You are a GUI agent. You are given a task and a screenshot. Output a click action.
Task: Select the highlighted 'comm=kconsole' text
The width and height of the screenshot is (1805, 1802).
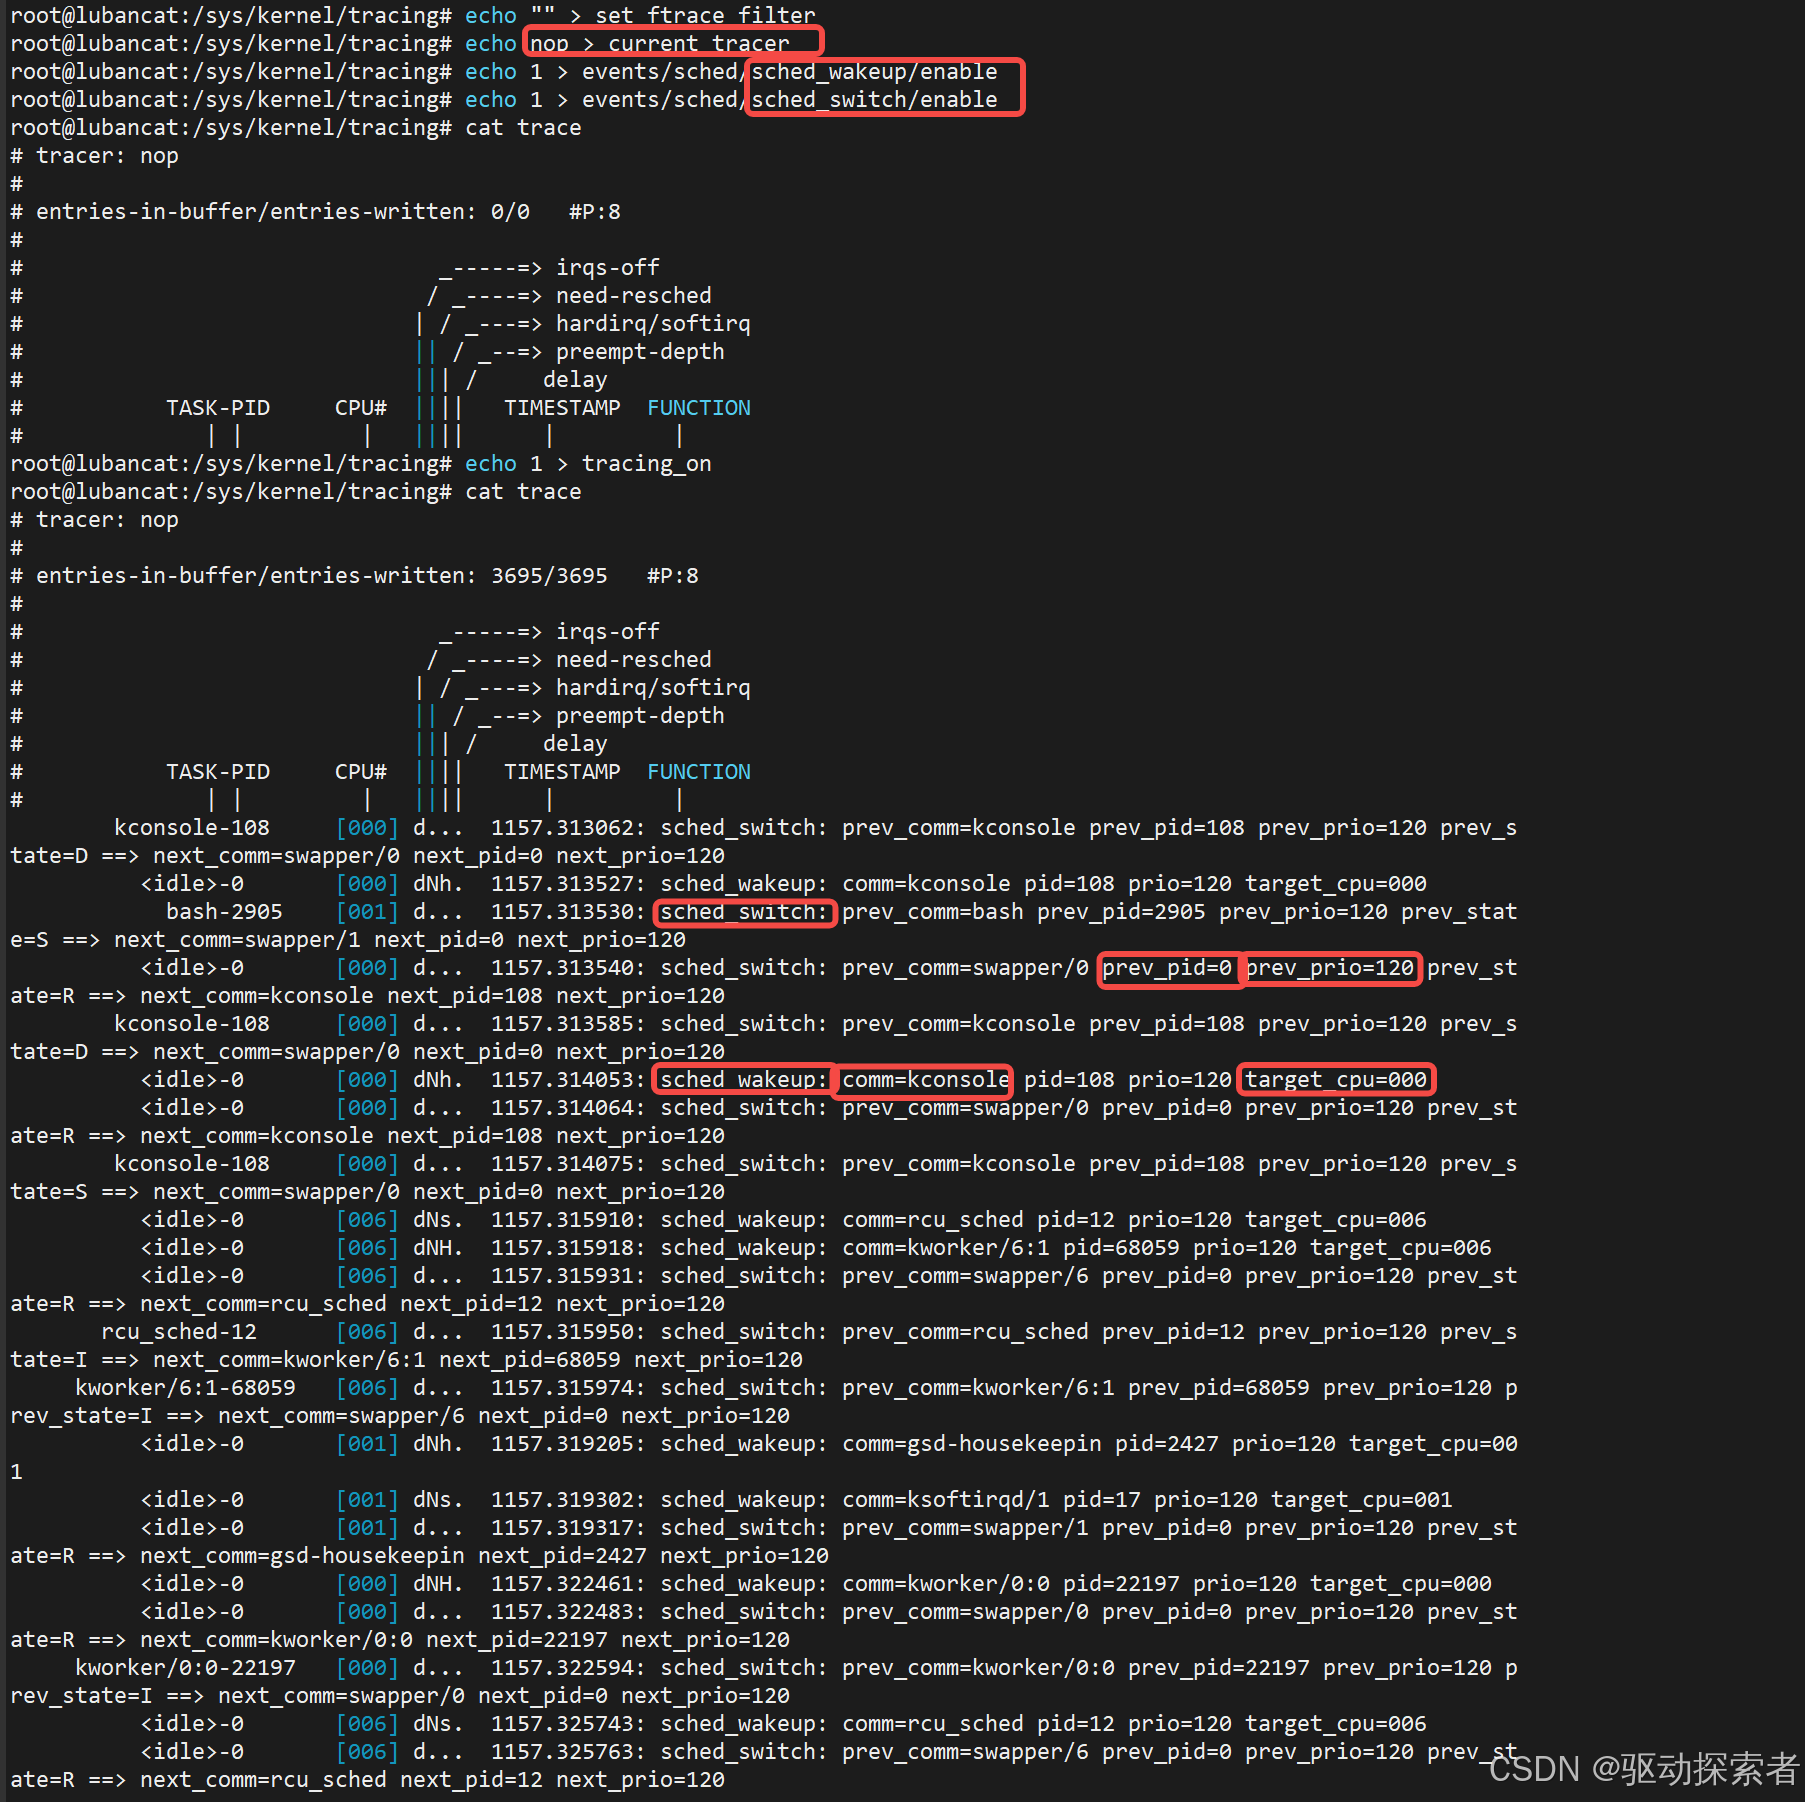point(922,1079)
